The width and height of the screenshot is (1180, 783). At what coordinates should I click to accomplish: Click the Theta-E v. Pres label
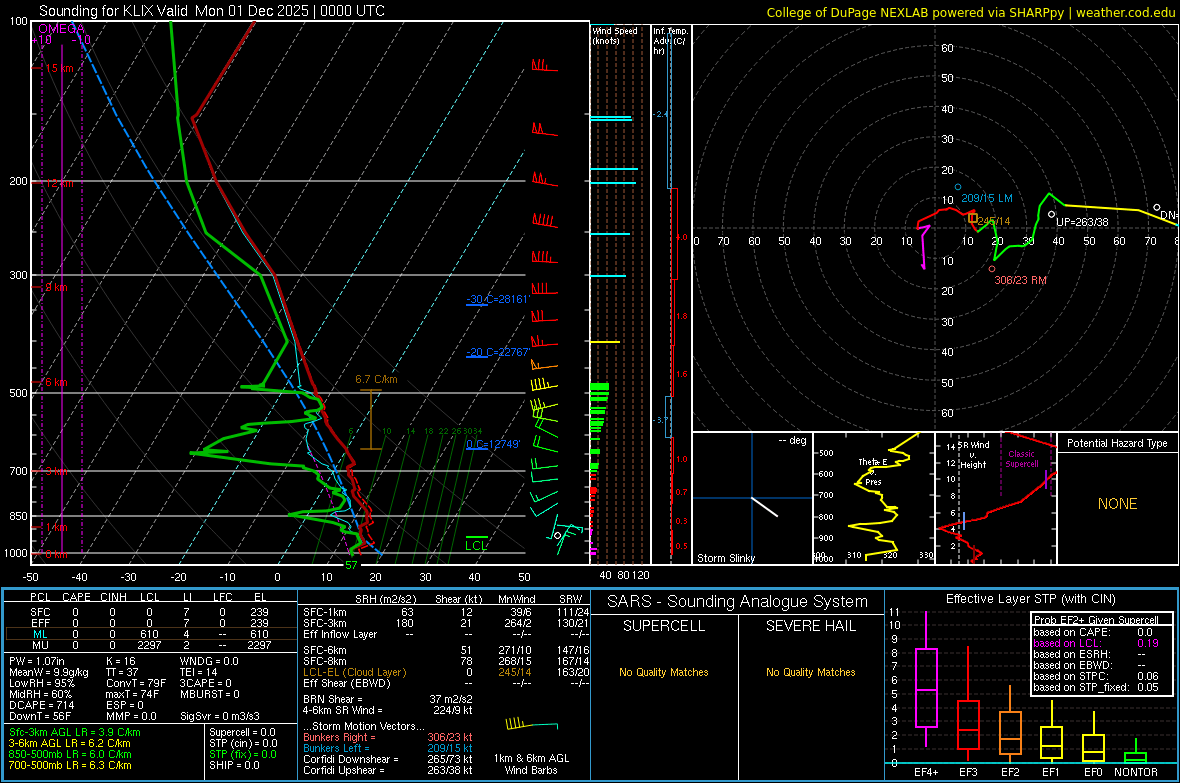(873, 471)
